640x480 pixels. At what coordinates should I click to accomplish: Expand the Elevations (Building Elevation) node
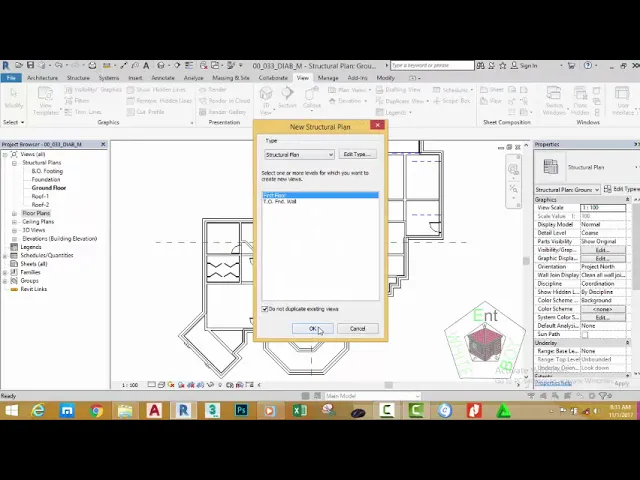14,239
